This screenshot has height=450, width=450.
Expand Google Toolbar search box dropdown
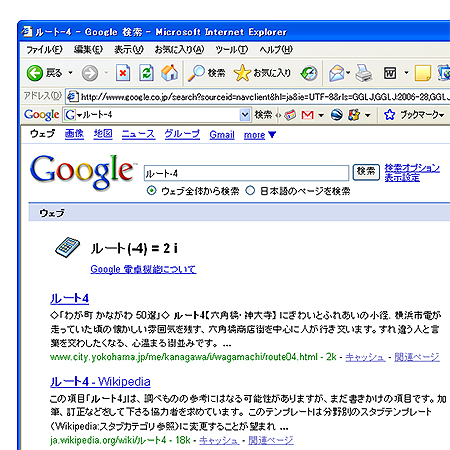pos(245,115)
